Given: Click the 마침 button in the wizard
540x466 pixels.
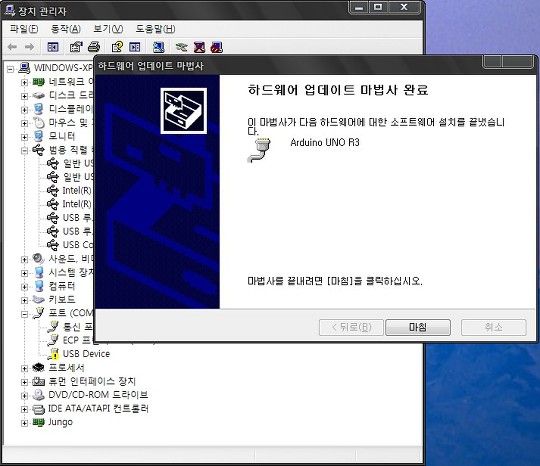Looking at the screenshot, I should [x=418, y=327].
